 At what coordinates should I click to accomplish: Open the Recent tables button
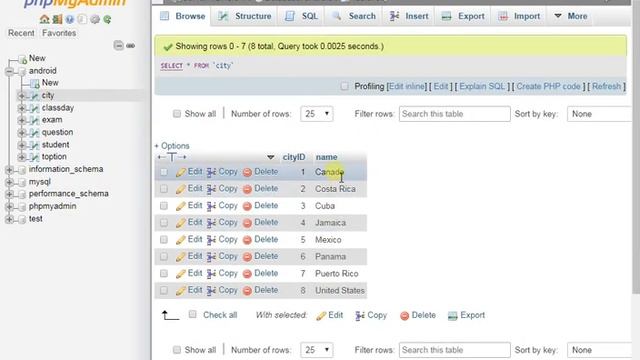21,33
